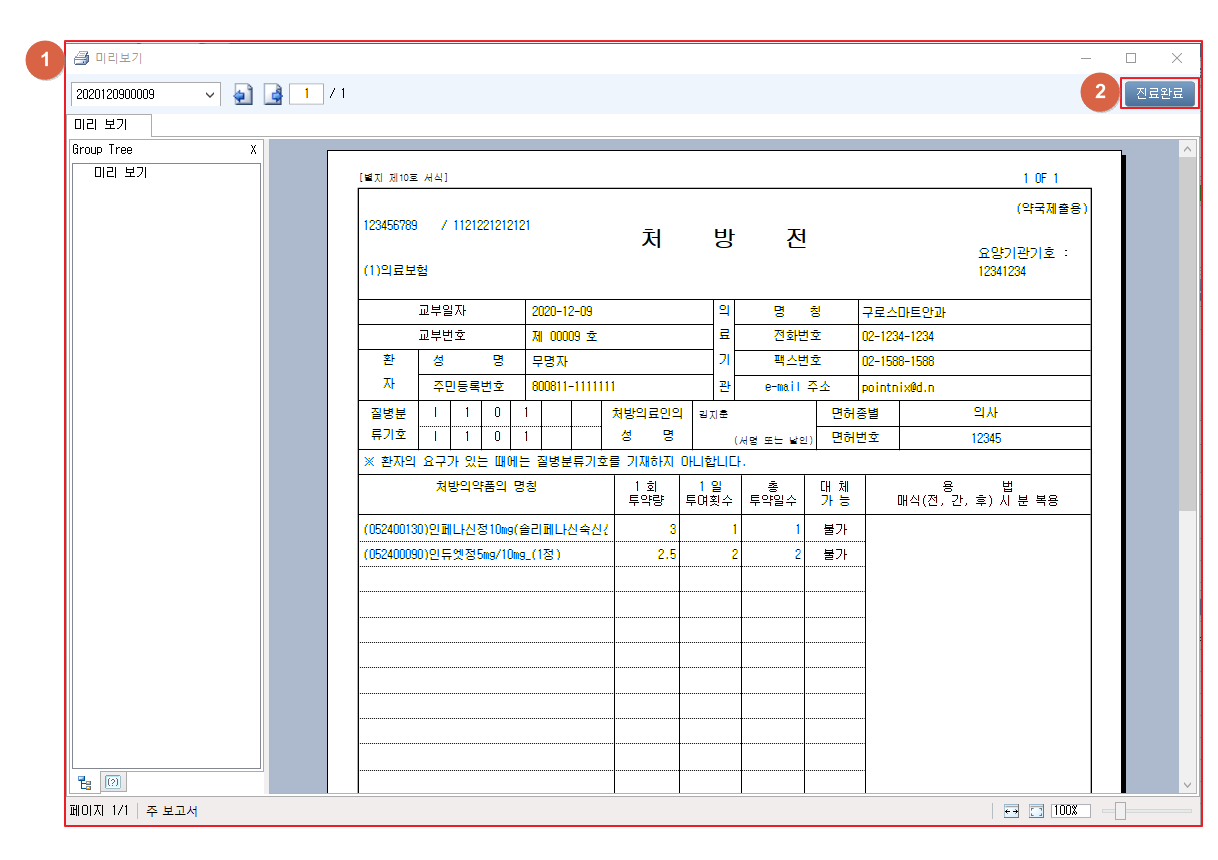Click the 처방전 title in the document
This screenshot has height=860, width=1218.
pyautogui.click(x=723, y=239)
